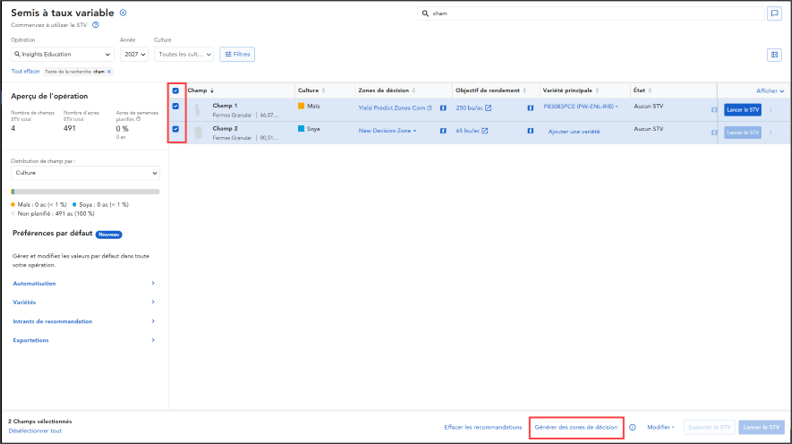The width and height of the screenshot is (792, 444).
Task: Click Exporter le STV button
Action: coord(709,427)
